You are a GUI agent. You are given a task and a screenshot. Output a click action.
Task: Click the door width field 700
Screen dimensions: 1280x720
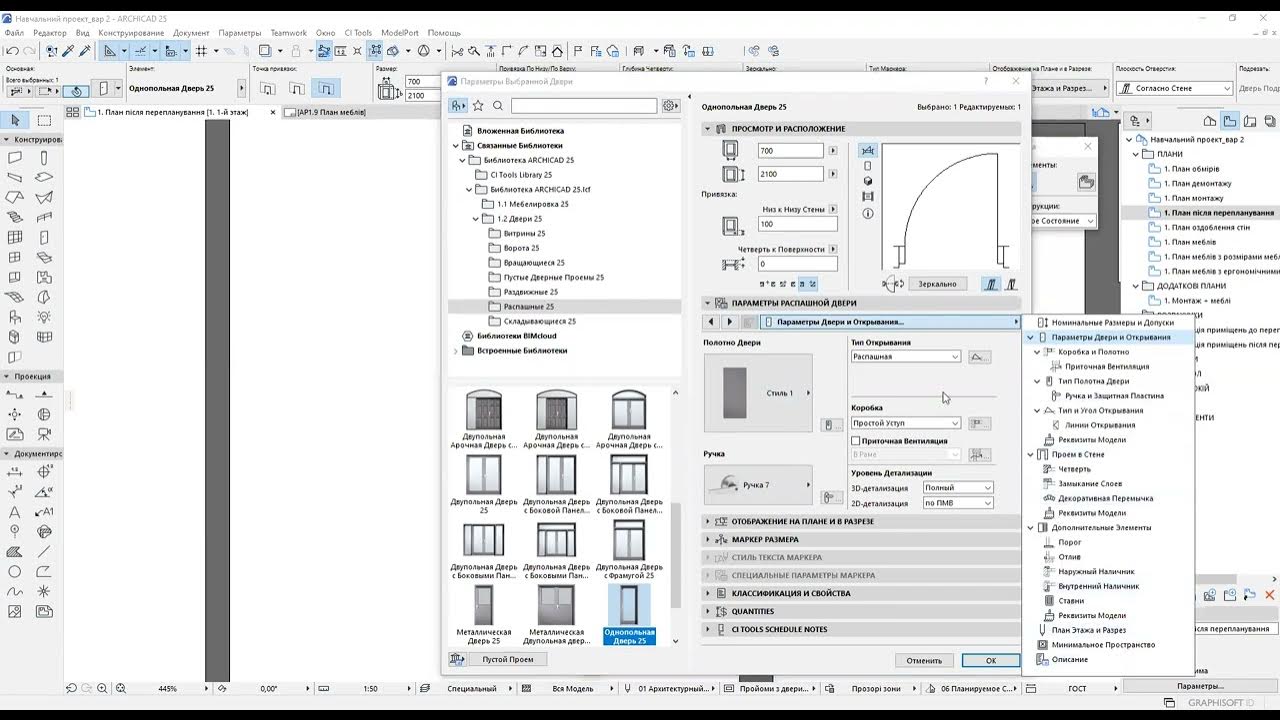[x=790, y=151]
